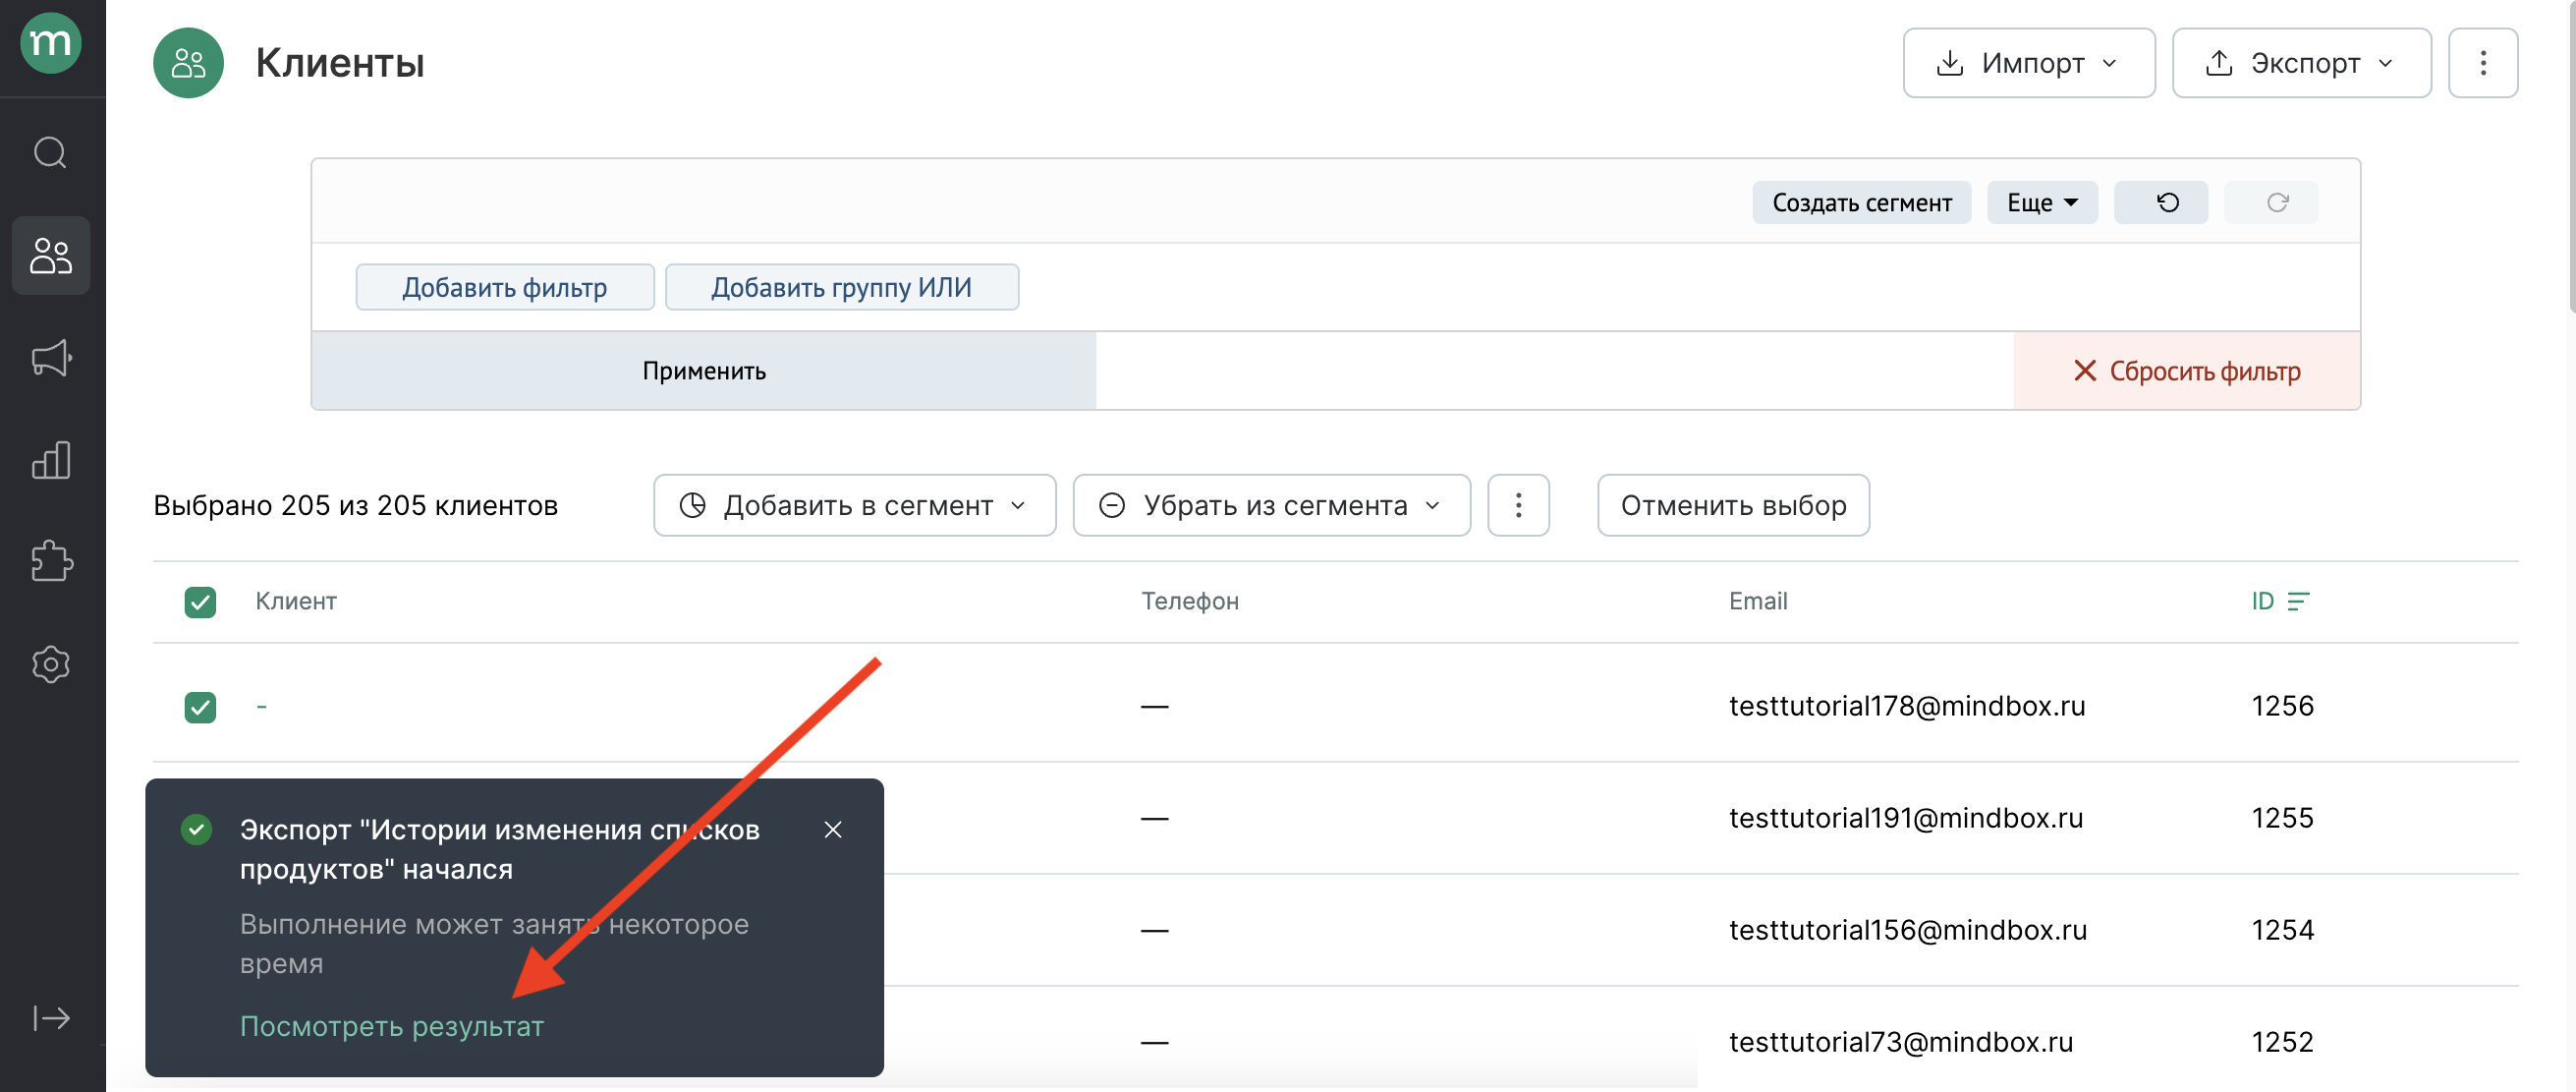Click email testtutorial191@mindbox.ru
Image resolution: width=2576 pixels, height=1092 pixels.
[1905, 818]
